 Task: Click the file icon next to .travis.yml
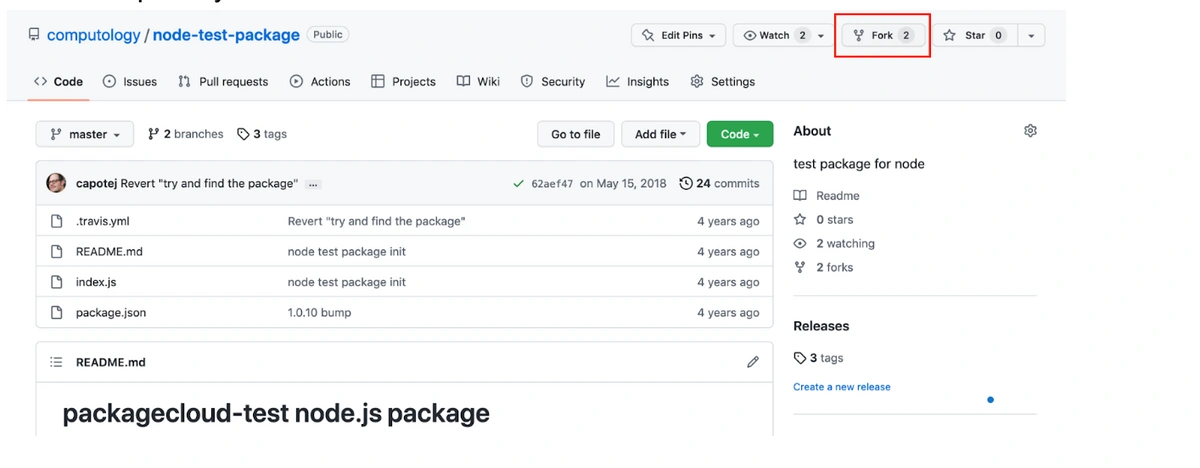57,221
